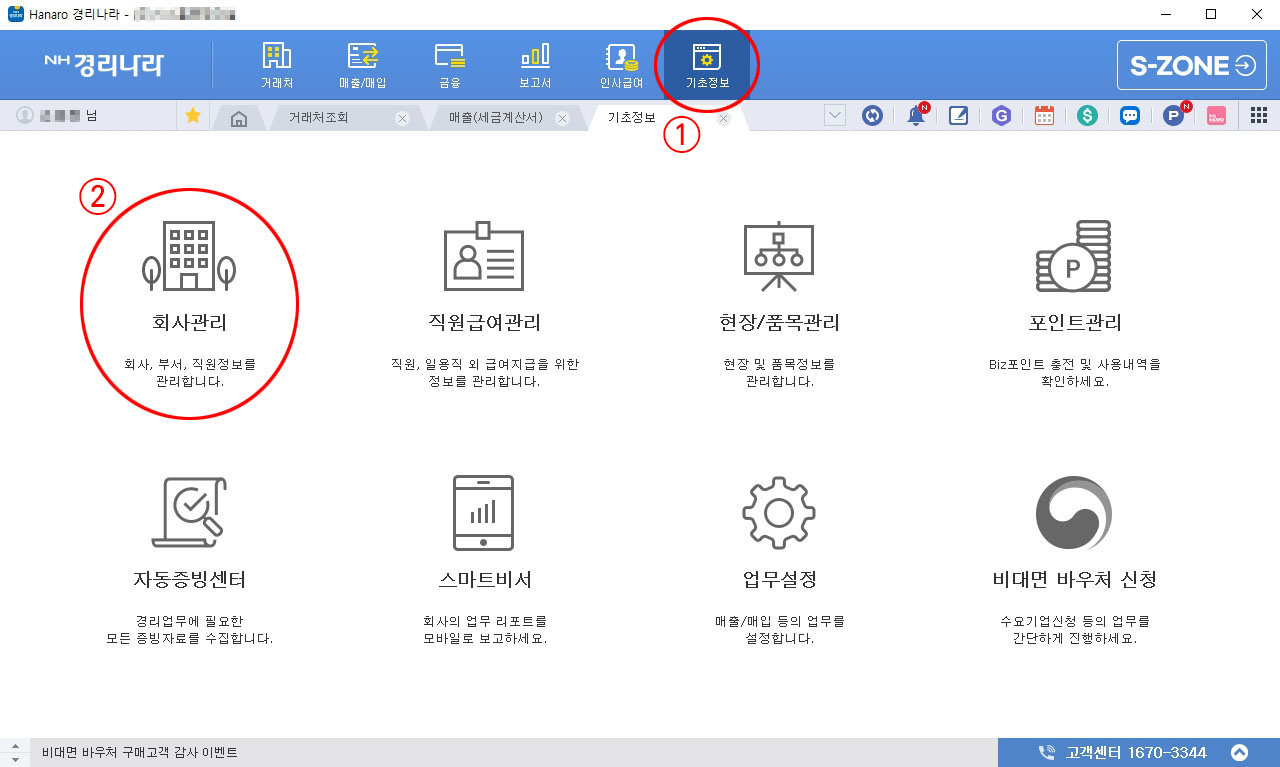Open 자동증빙센터 document magnifier icon
Image resolution: width=1280 pixels, height=767 pixels.
(x=189, y=512)
